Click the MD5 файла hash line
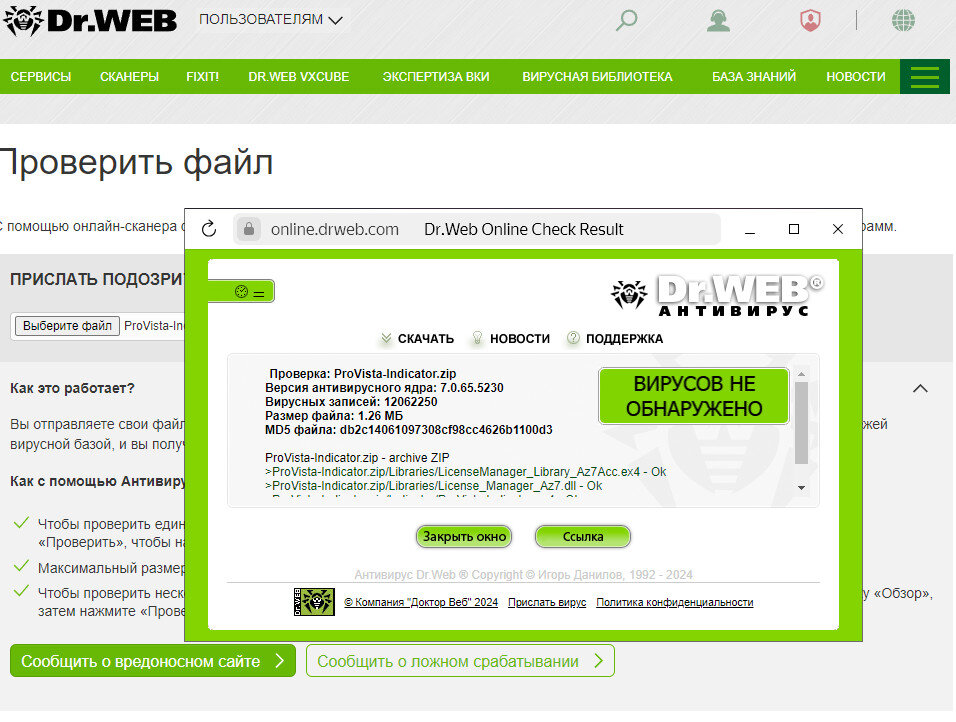Image resolution: width=956 pixels, height=722 pixels. coord(408,430)
